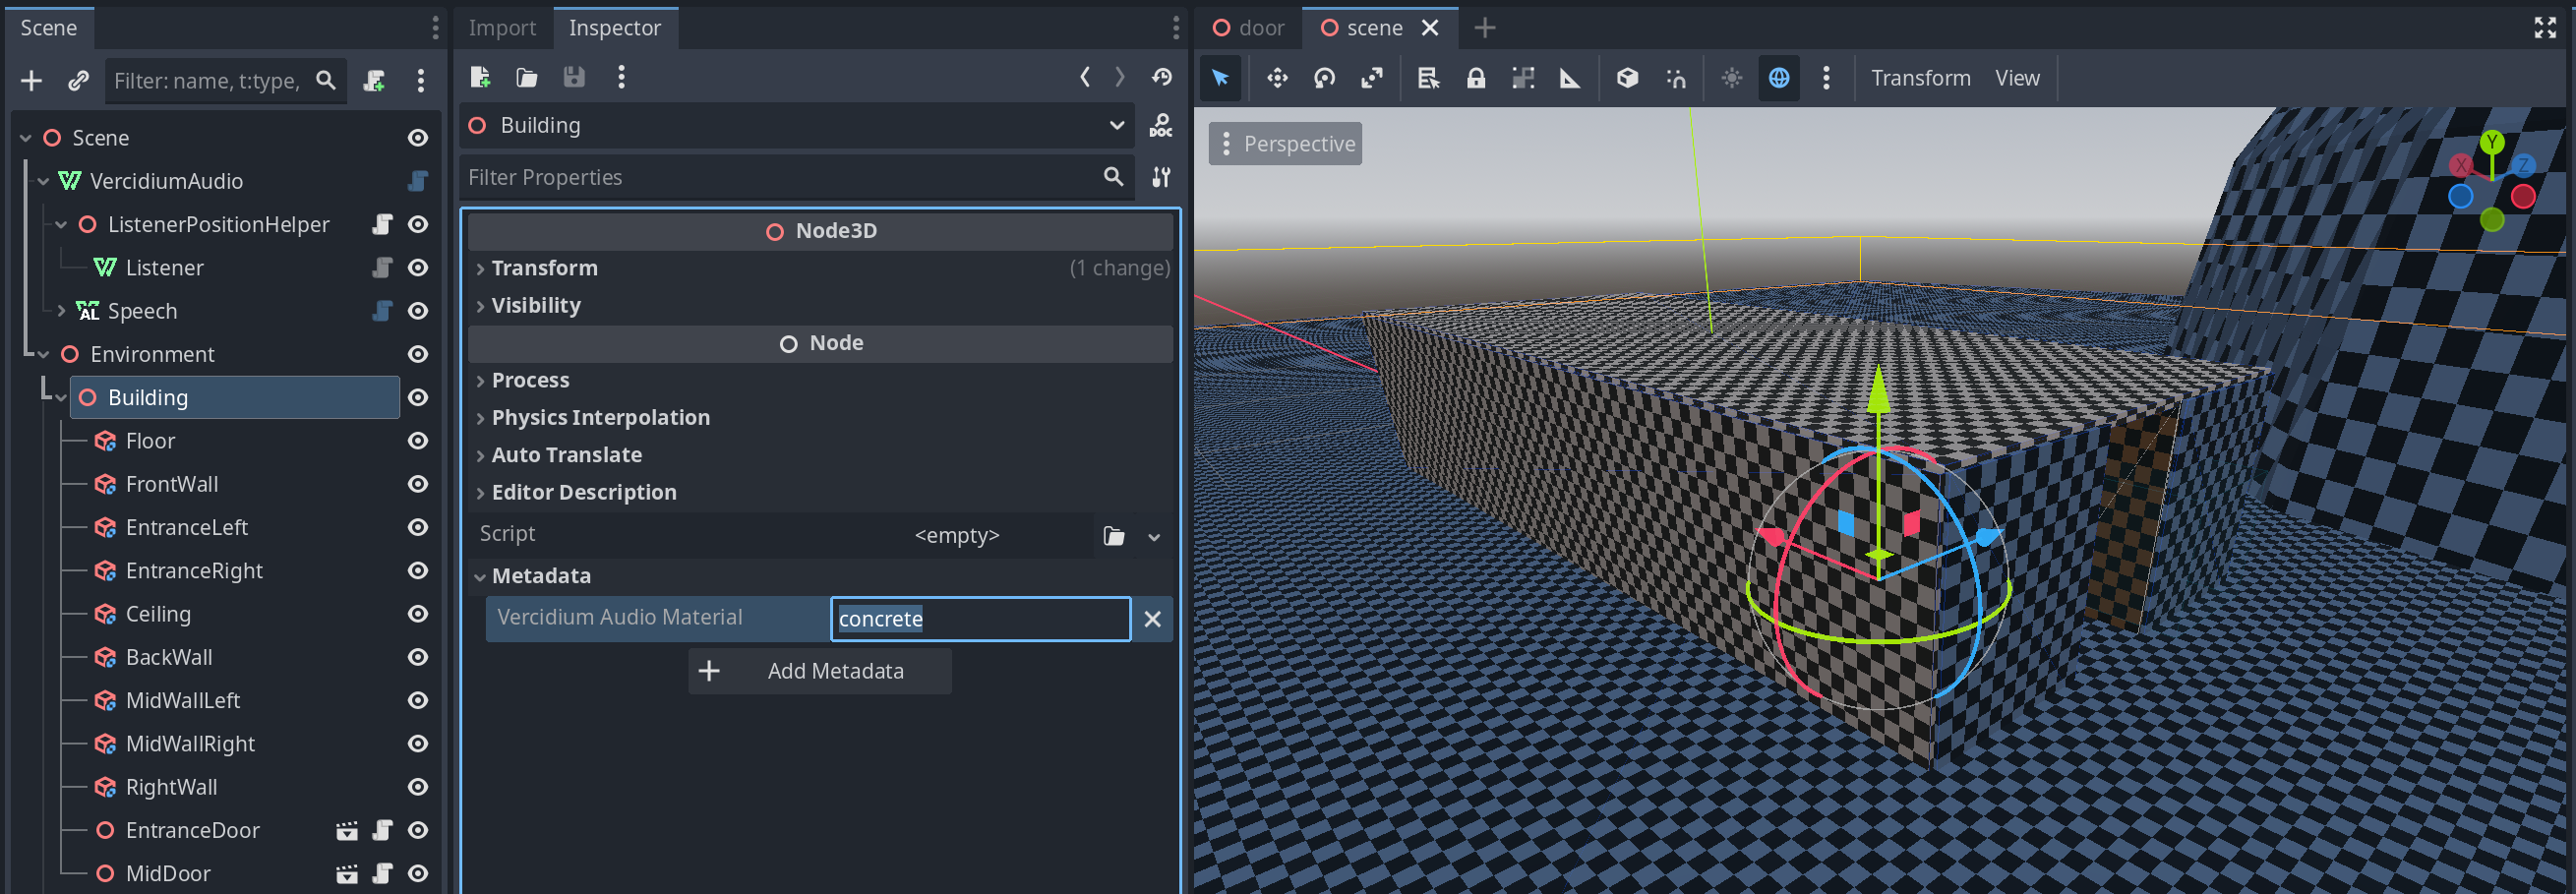Hide the Environment node
This screenshot has width=2576, height=894.
418,355
